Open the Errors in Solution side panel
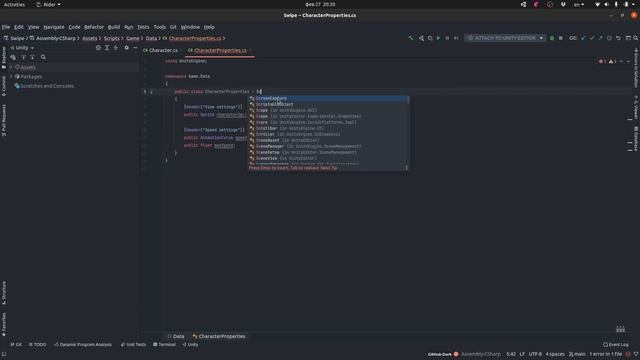The height and width of the screenshot is (360, 640). (636, 67)
